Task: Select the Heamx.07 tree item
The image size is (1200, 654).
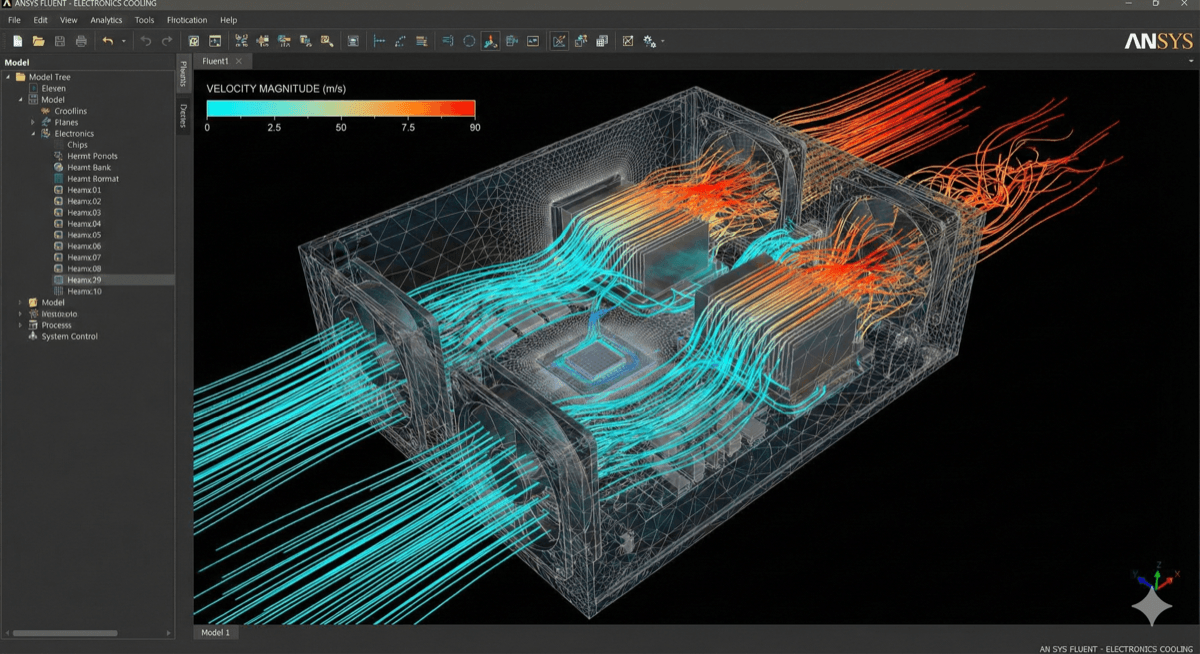Action: [x=84, y=258]
